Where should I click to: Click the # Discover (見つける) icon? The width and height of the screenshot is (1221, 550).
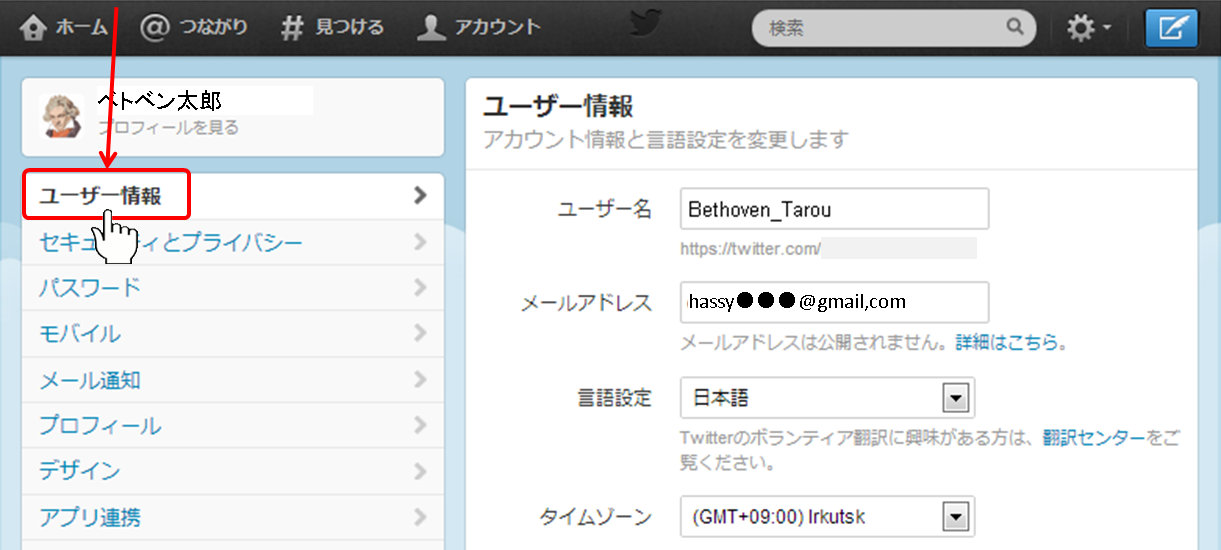(x=291, y=28)
